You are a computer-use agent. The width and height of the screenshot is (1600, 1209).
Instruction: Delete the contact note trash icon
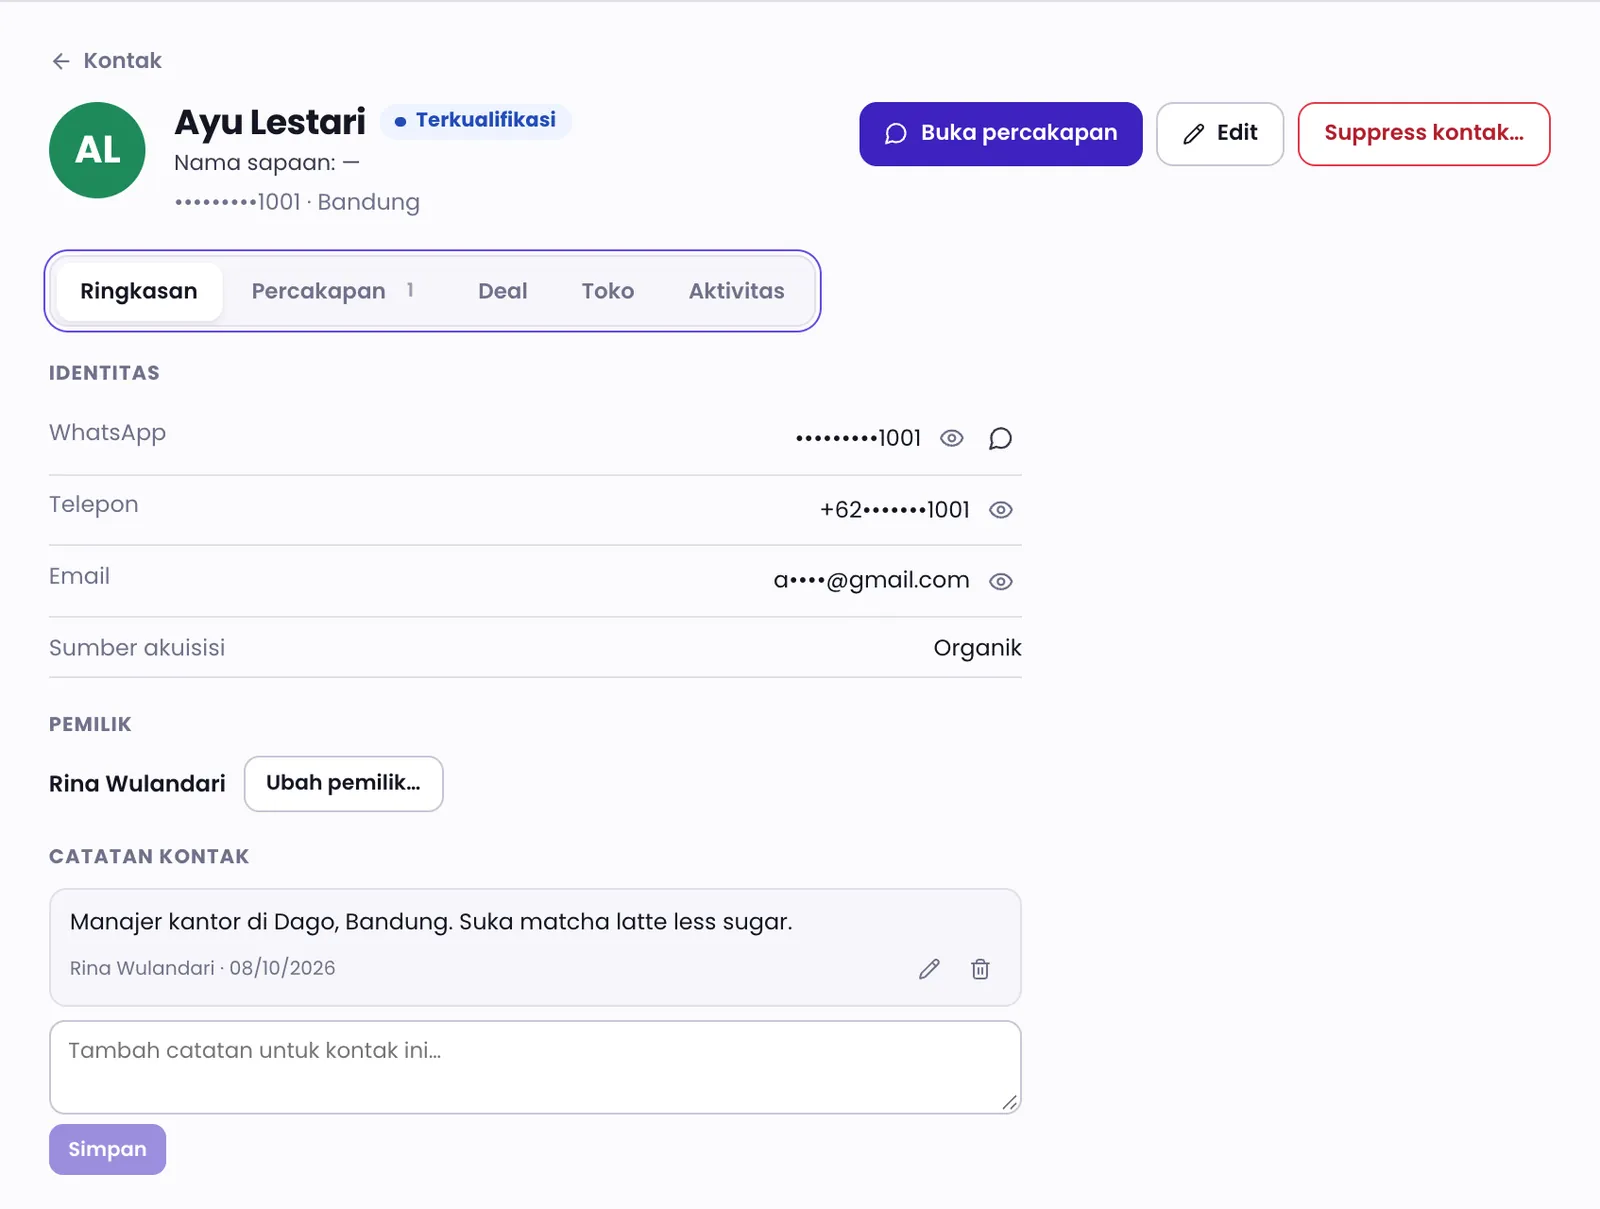980,969
